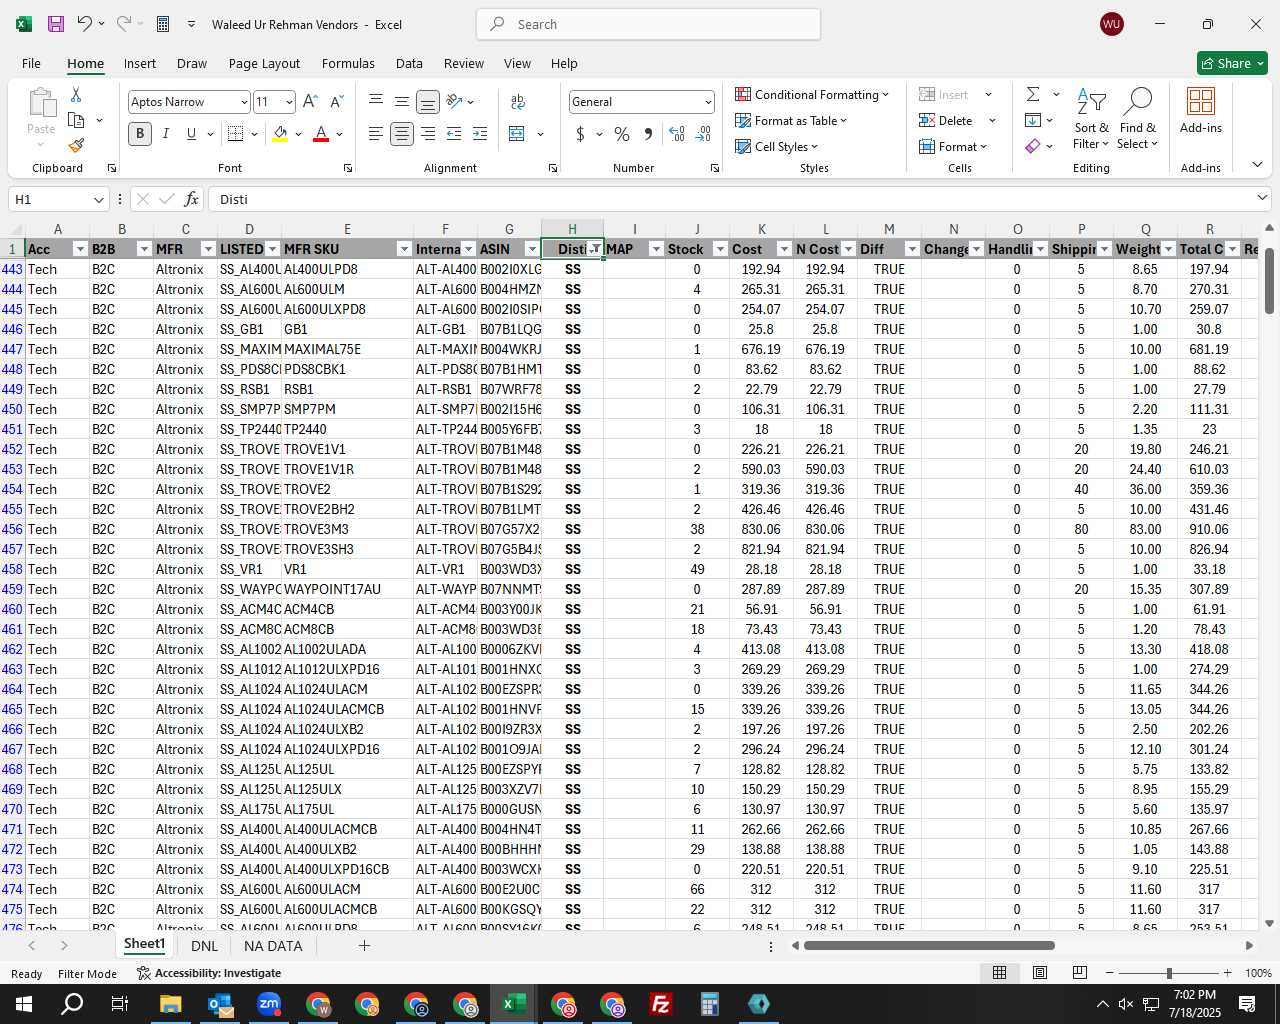The height and width of the screenshot is (1024, 1280).
Task: Toggle Bottom Align
Action: pos(428,101)
